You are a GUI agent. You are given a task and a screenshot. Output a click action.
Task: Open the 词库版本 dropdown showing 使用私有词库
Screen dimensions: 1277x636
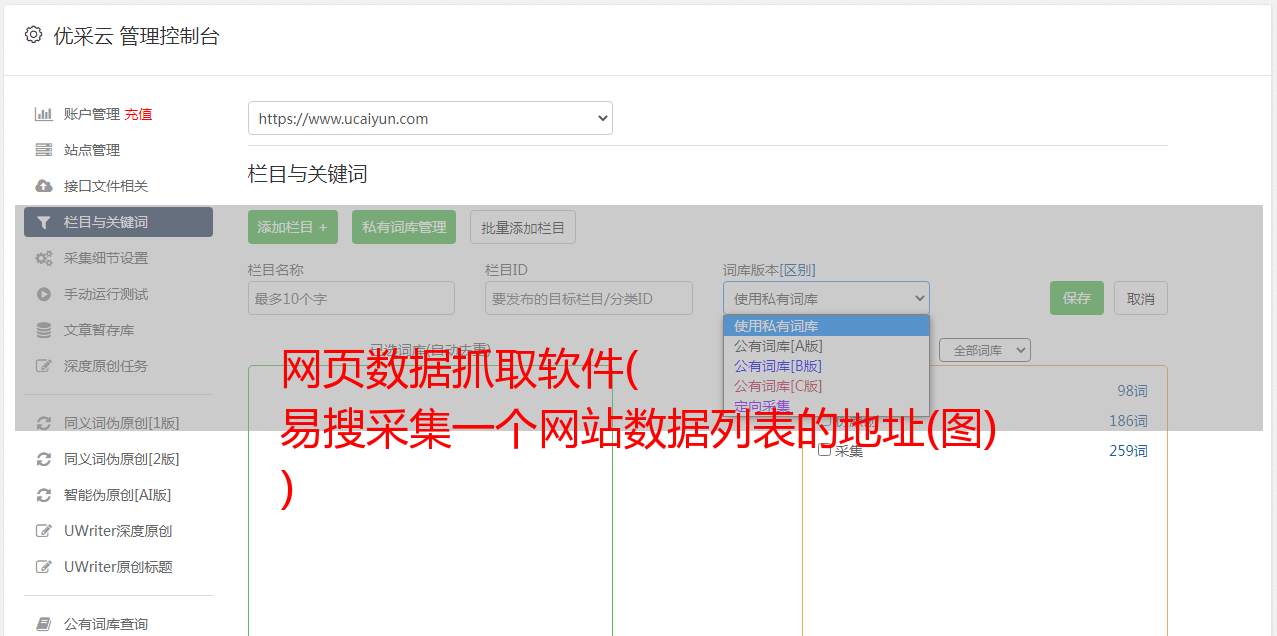coord(826,298)
